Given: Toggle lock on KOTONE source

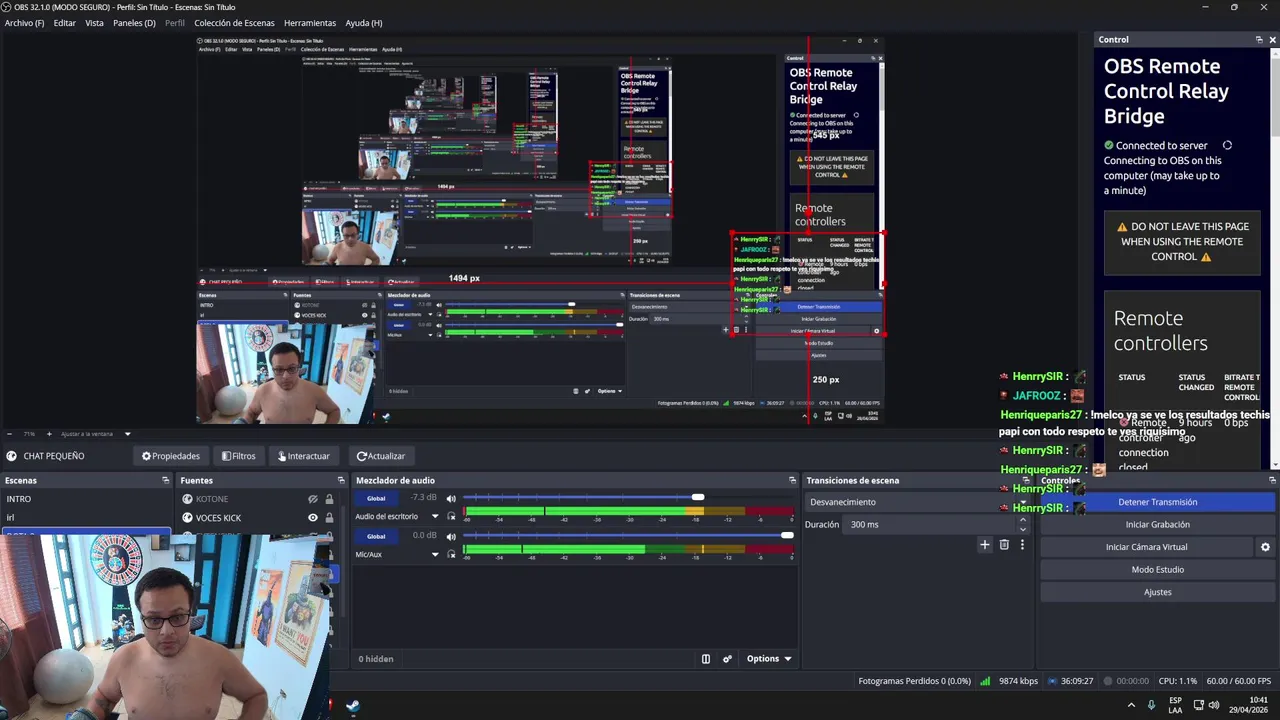Looking at the screenshot, I should 329,499.
